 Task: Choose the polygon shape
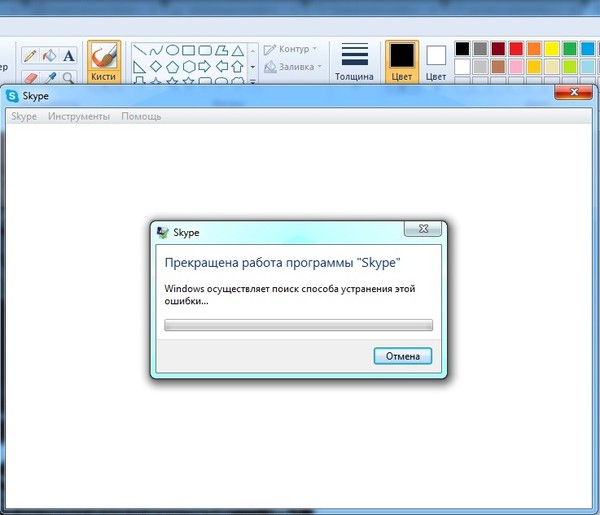[221, 50]
